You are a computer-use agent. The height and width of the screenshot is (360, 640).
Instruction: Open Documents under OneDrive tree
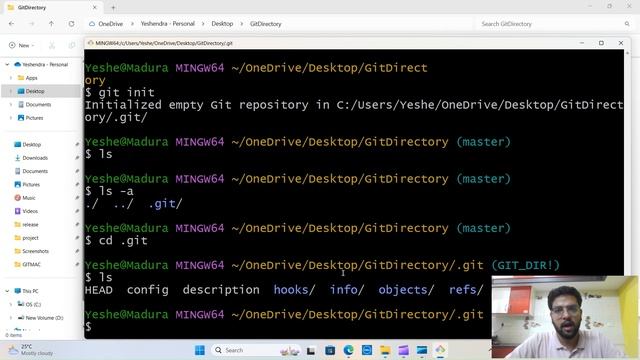tap(34, 104)
